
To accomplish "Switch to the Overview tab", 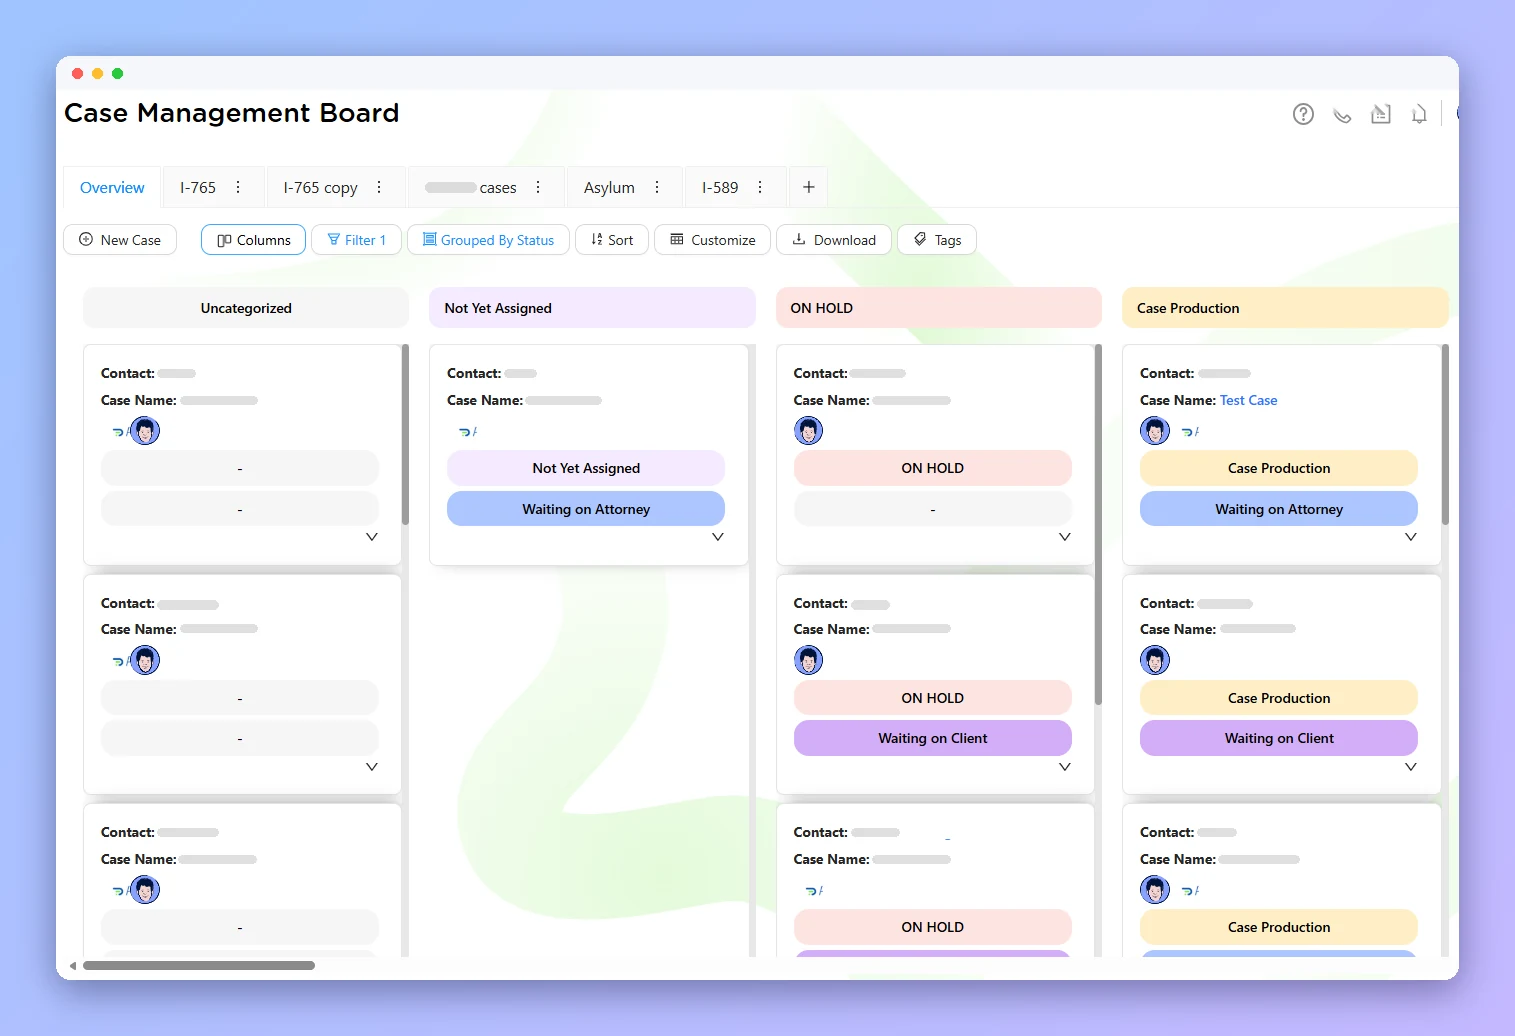I will (x=112, y=187).
